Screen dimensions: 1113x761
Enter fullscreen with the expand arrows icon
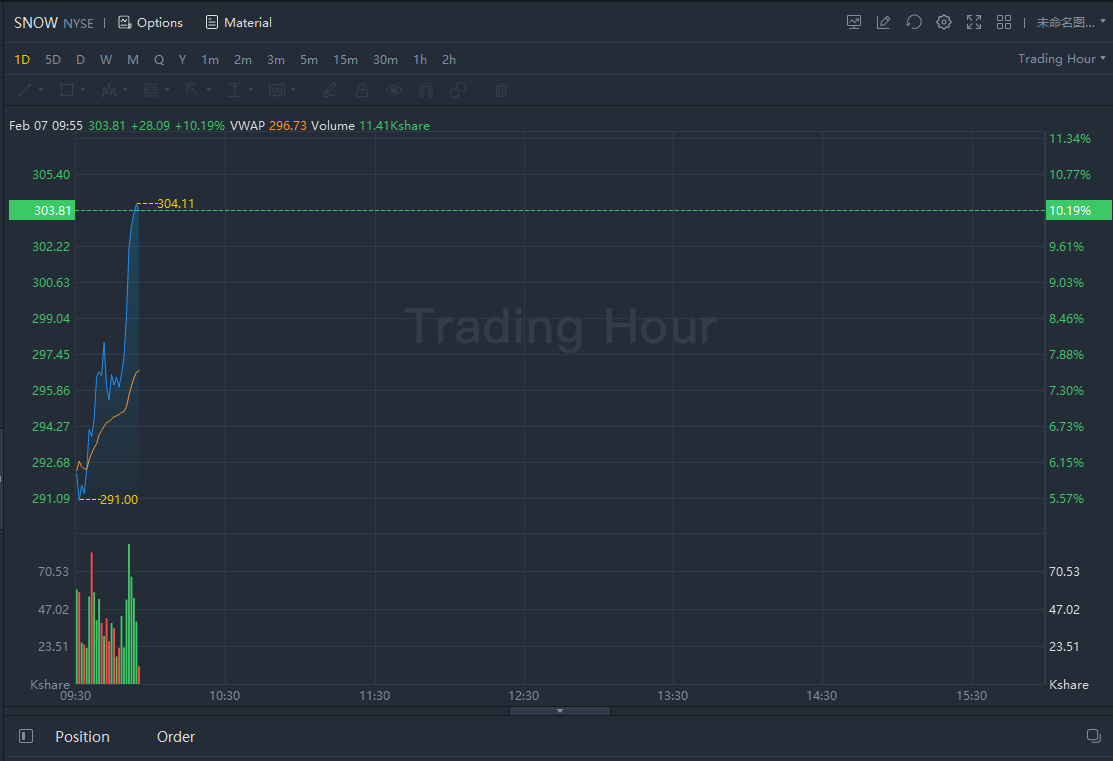(974, 23)
